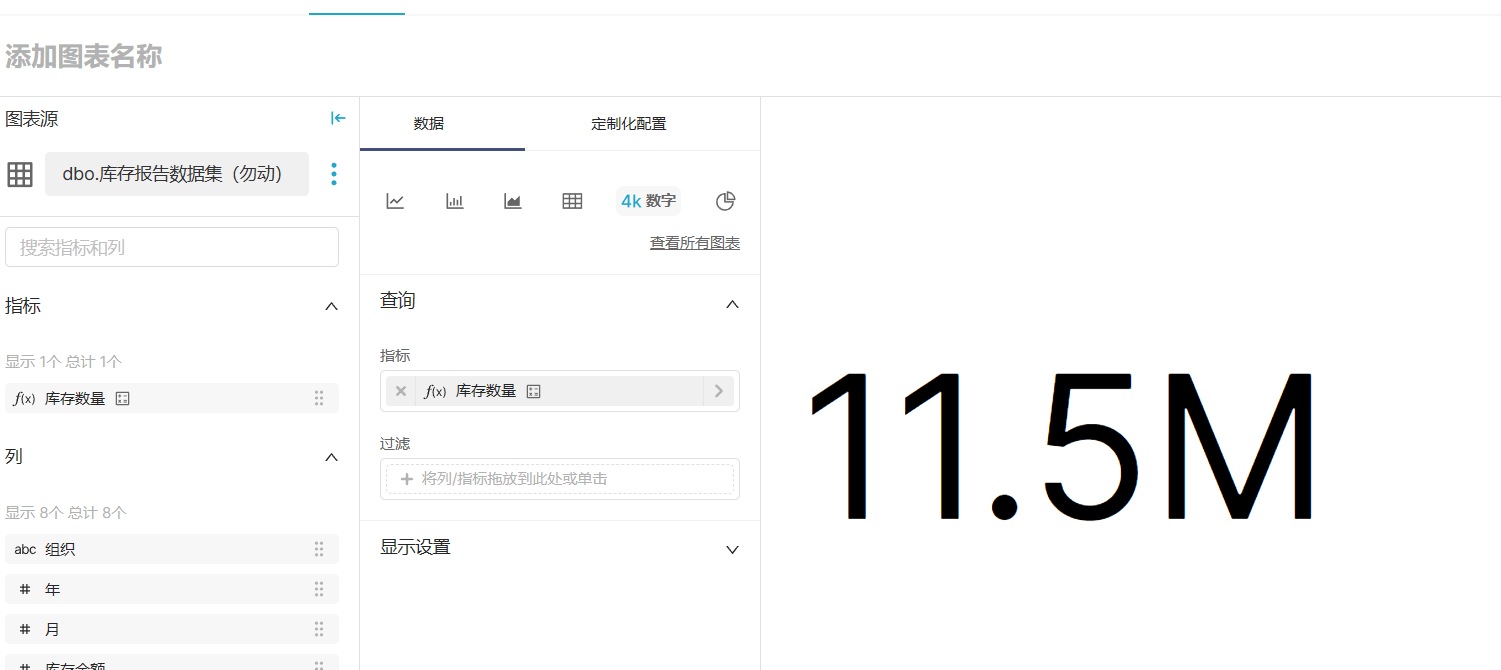This screenshot has height=670, width=1501.
Task: Select the pie chart type icon
Action: (726, 201)
